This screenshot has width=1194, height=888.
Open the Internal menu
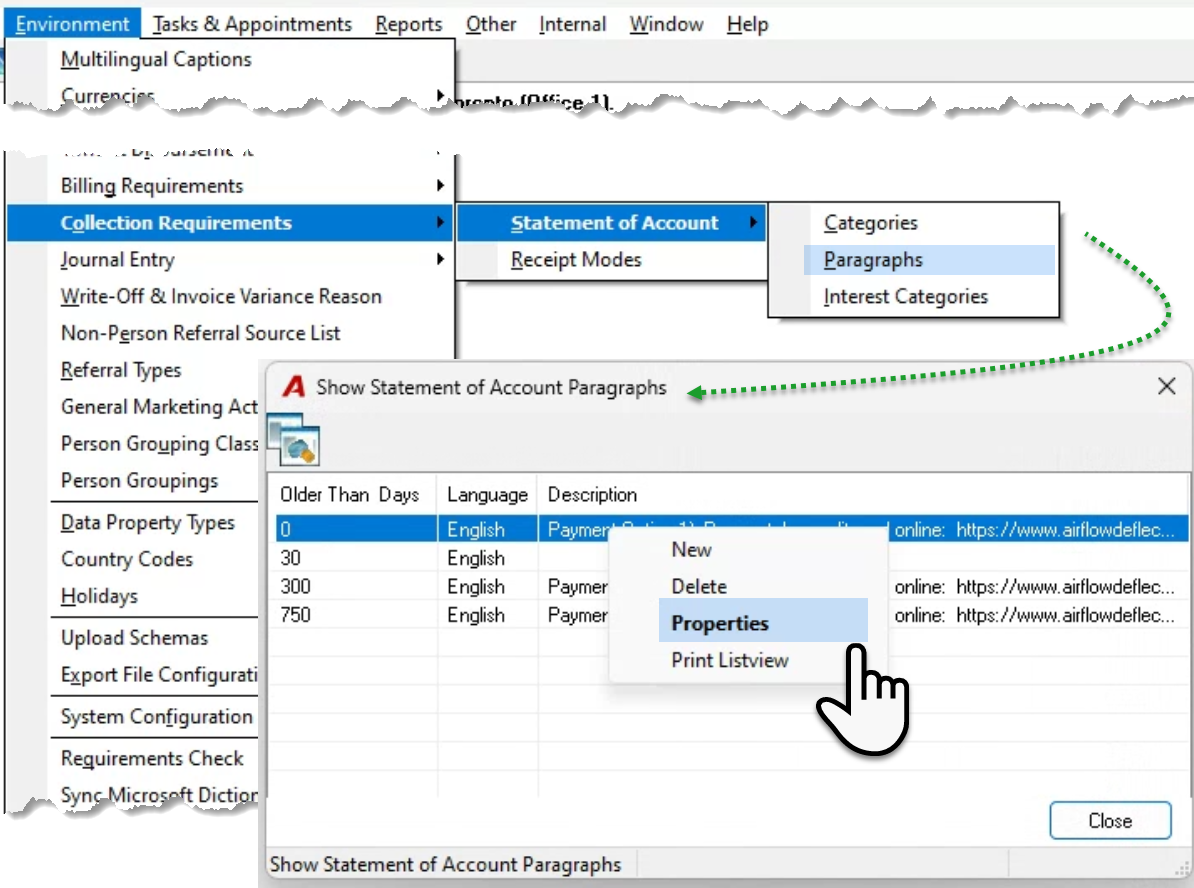tap(573, 24)
